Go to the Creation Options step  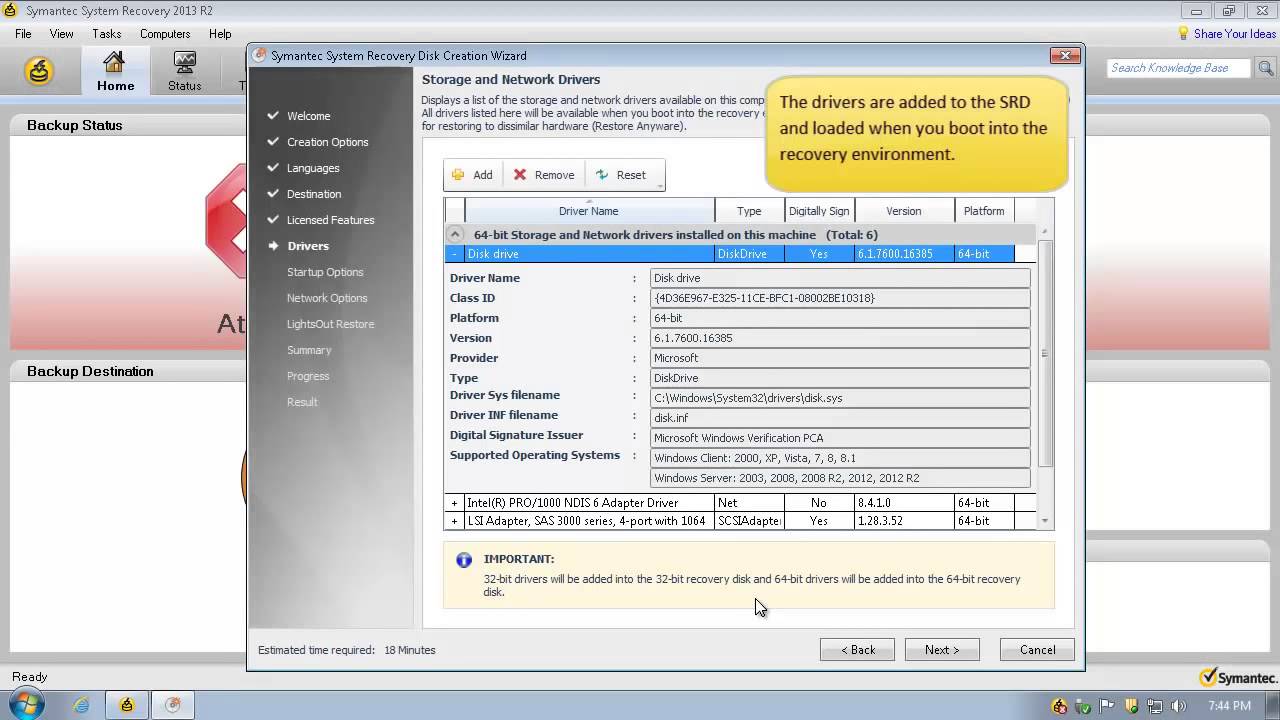tap(327, 142)
